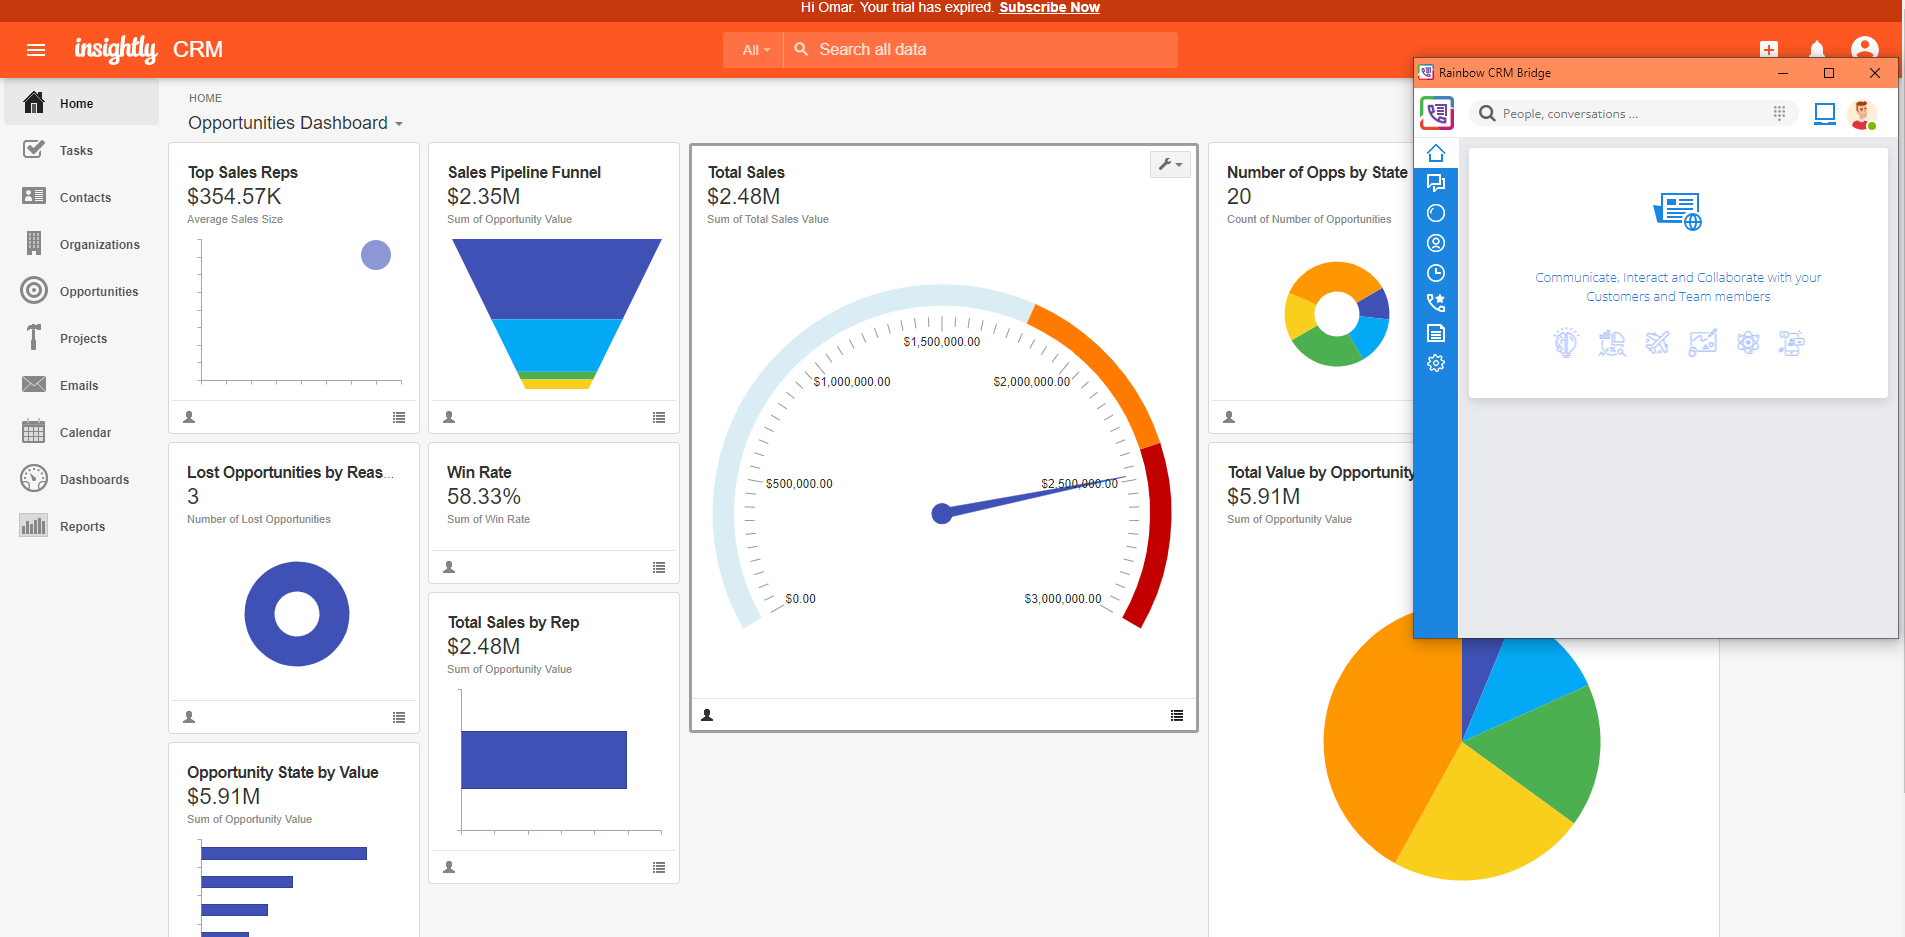Open Rainbow recent history clock icon
This screenshot has width=1905, height=937.
click(x=1436, y=273)
